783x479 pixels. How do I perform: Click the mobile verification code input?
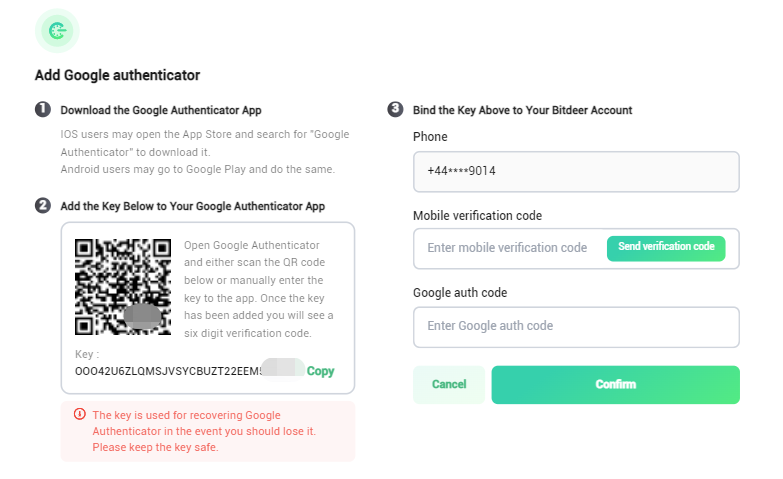(x=509, y=248)
